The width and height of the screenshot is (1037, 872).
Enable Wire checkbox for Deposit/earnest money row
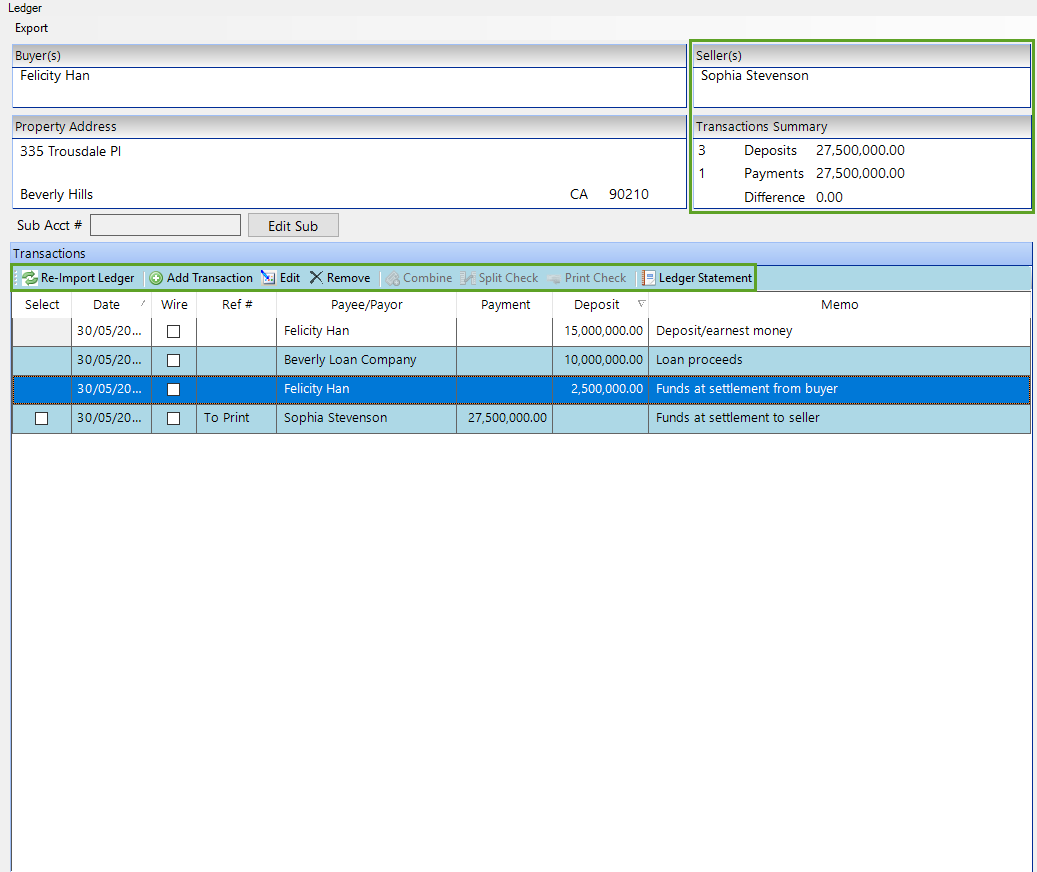[174, 331]
